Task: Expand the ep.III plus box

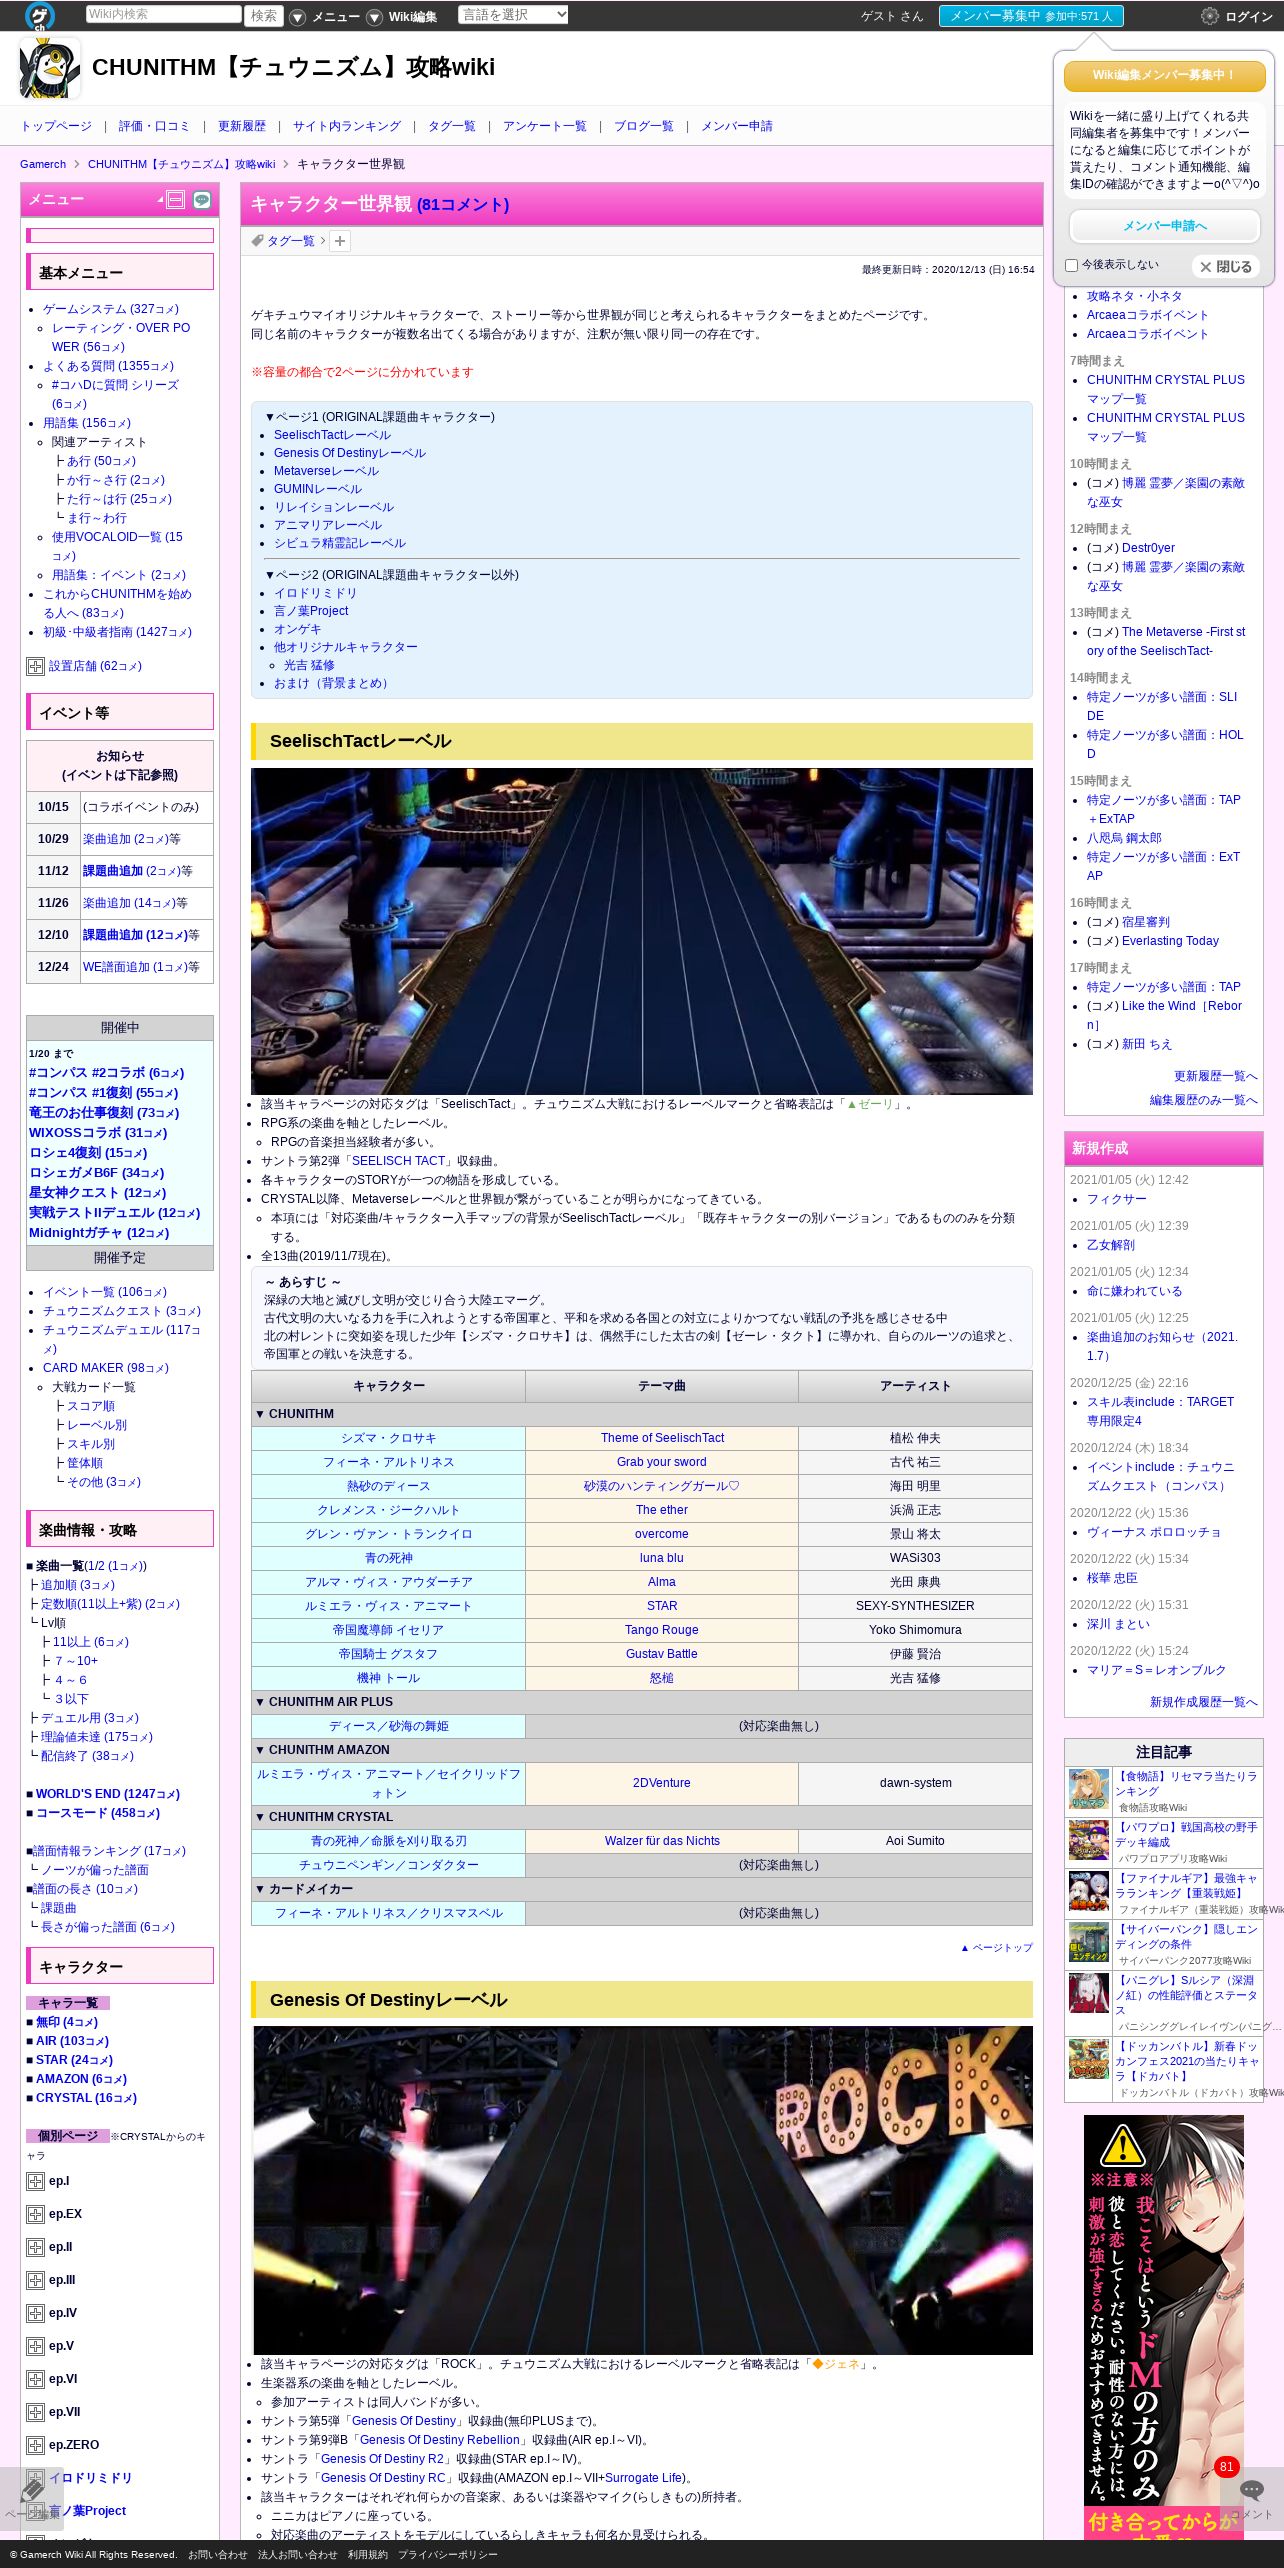Action: (36, 2281)
